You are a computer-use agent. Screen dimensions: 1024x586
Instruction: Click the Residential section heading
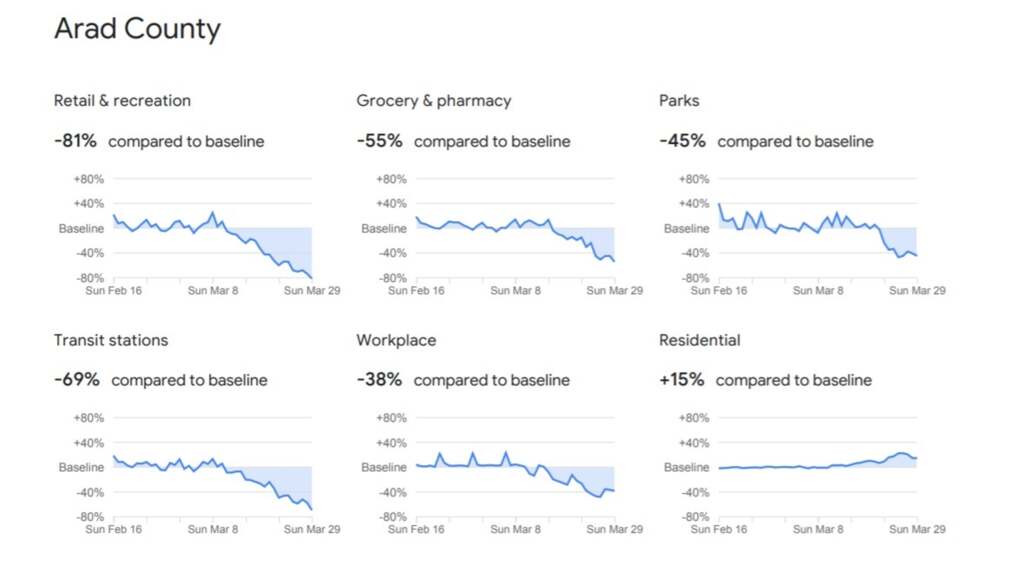699,340
